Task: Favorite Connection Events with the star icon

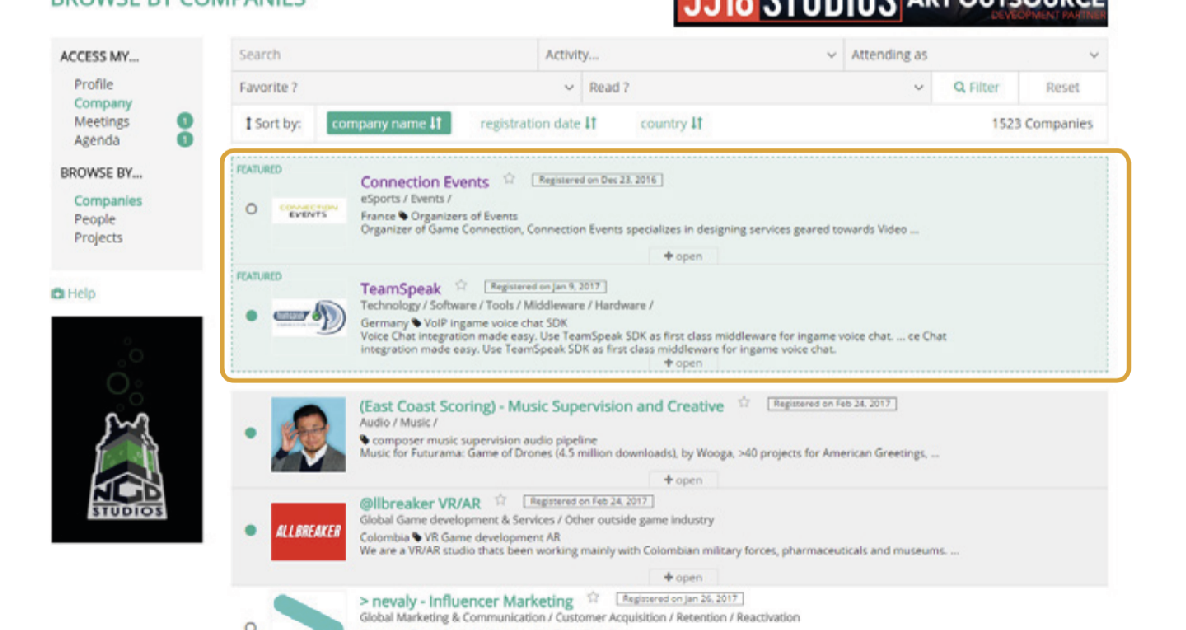Action: [509, 179]
